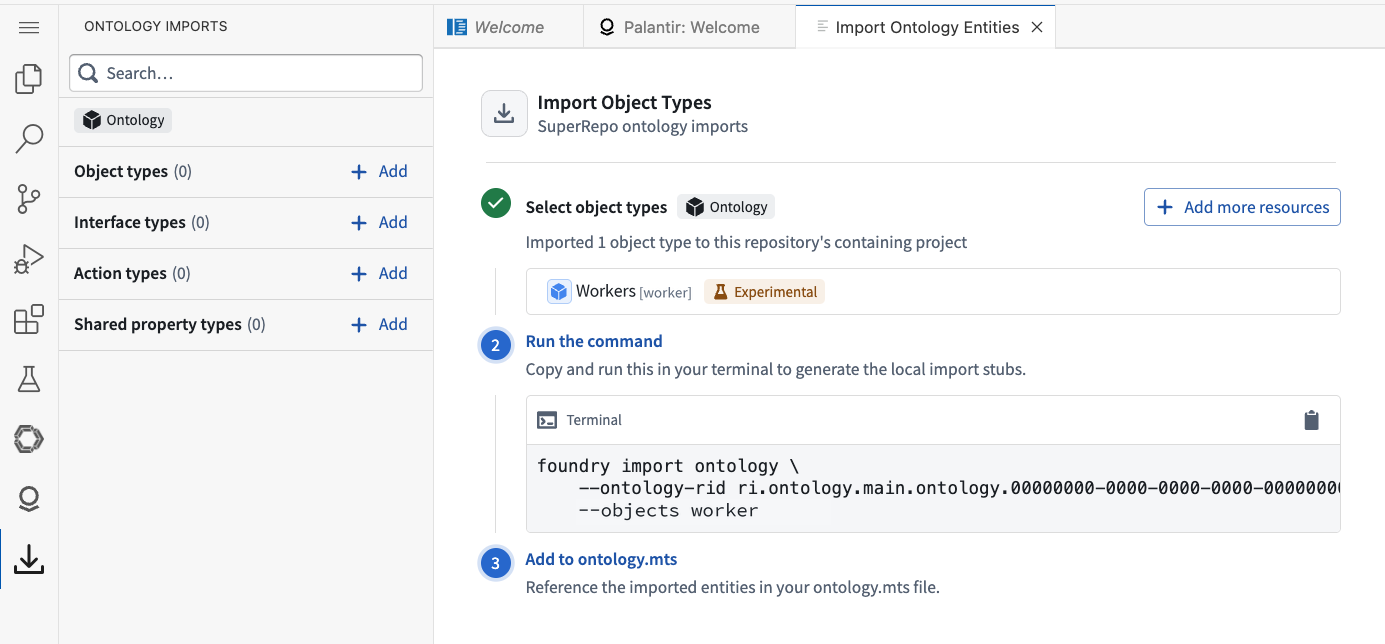
Task: Switch to the Welcome tab
Action: [x=509, y=27]
